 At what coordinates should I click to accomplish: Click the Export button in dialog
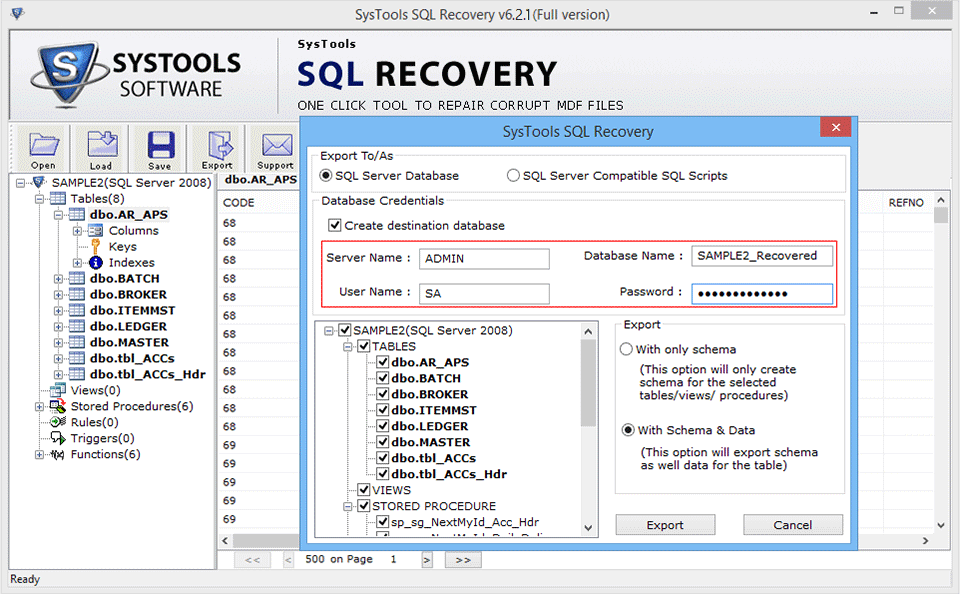(665, 525)
